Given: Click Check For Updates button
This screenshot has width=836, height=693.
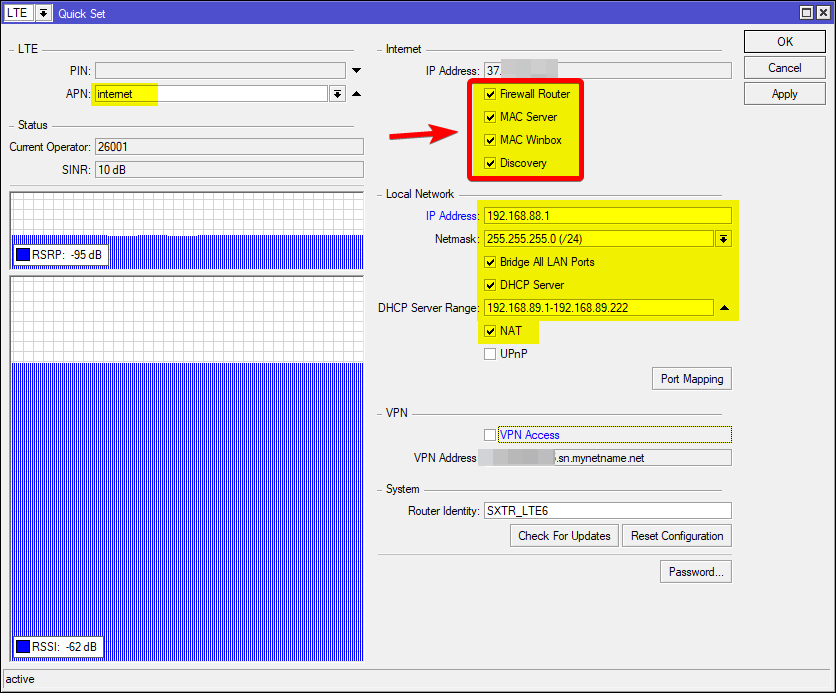Looking at the screenshot, I should [x=564, y=535].
